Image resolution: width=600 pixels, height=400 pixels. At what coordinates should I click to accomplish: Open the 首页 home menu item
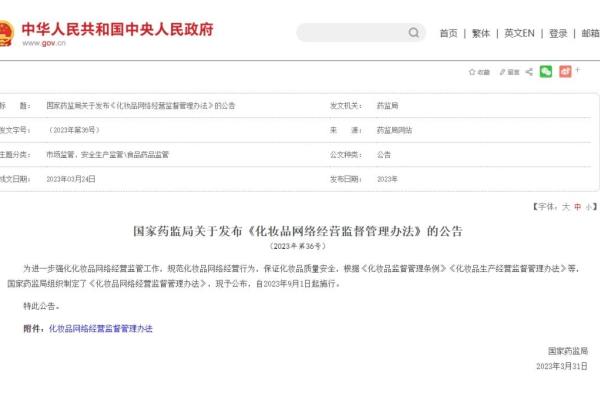[x=448, y=33]
